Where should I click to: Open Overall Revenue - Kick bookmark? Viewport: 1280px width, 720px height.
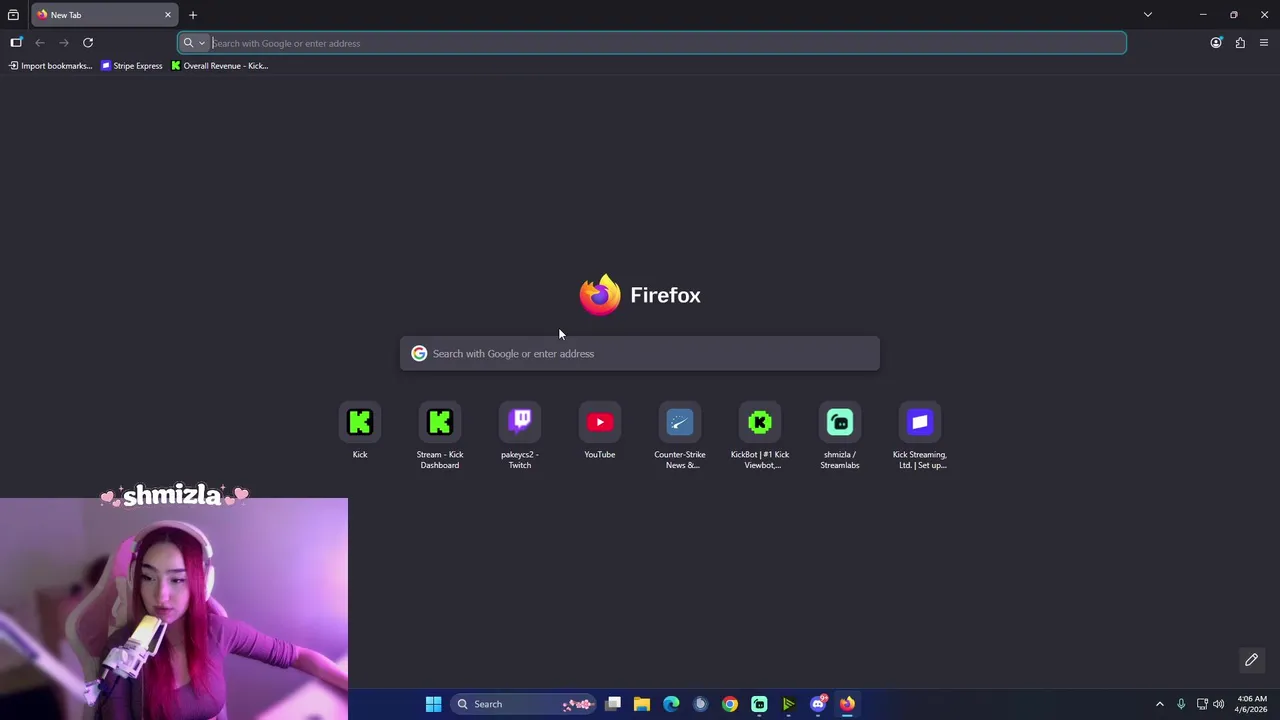pos(220,66)
